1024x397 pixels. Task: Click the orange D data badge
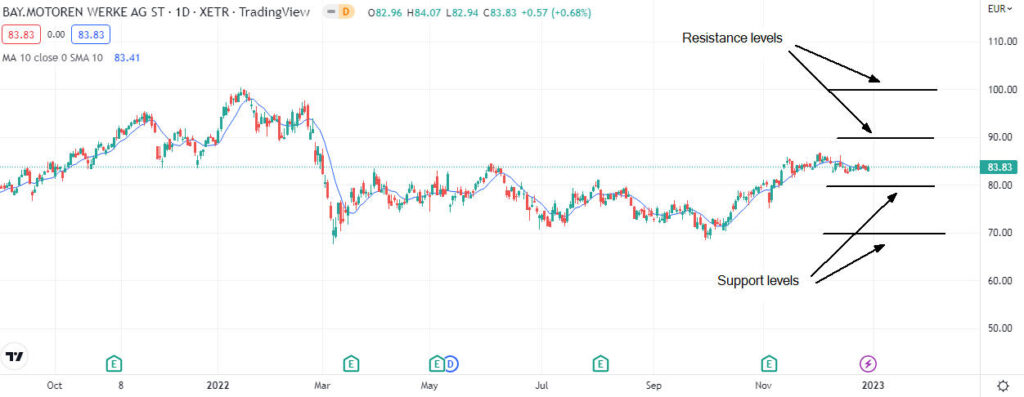345,12
